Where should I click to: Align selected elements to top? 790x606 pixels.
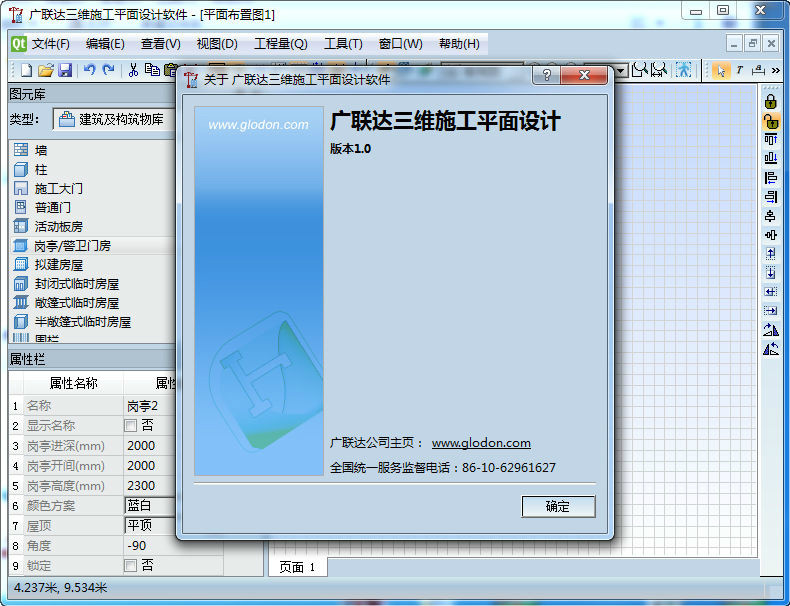click(770, 140)
